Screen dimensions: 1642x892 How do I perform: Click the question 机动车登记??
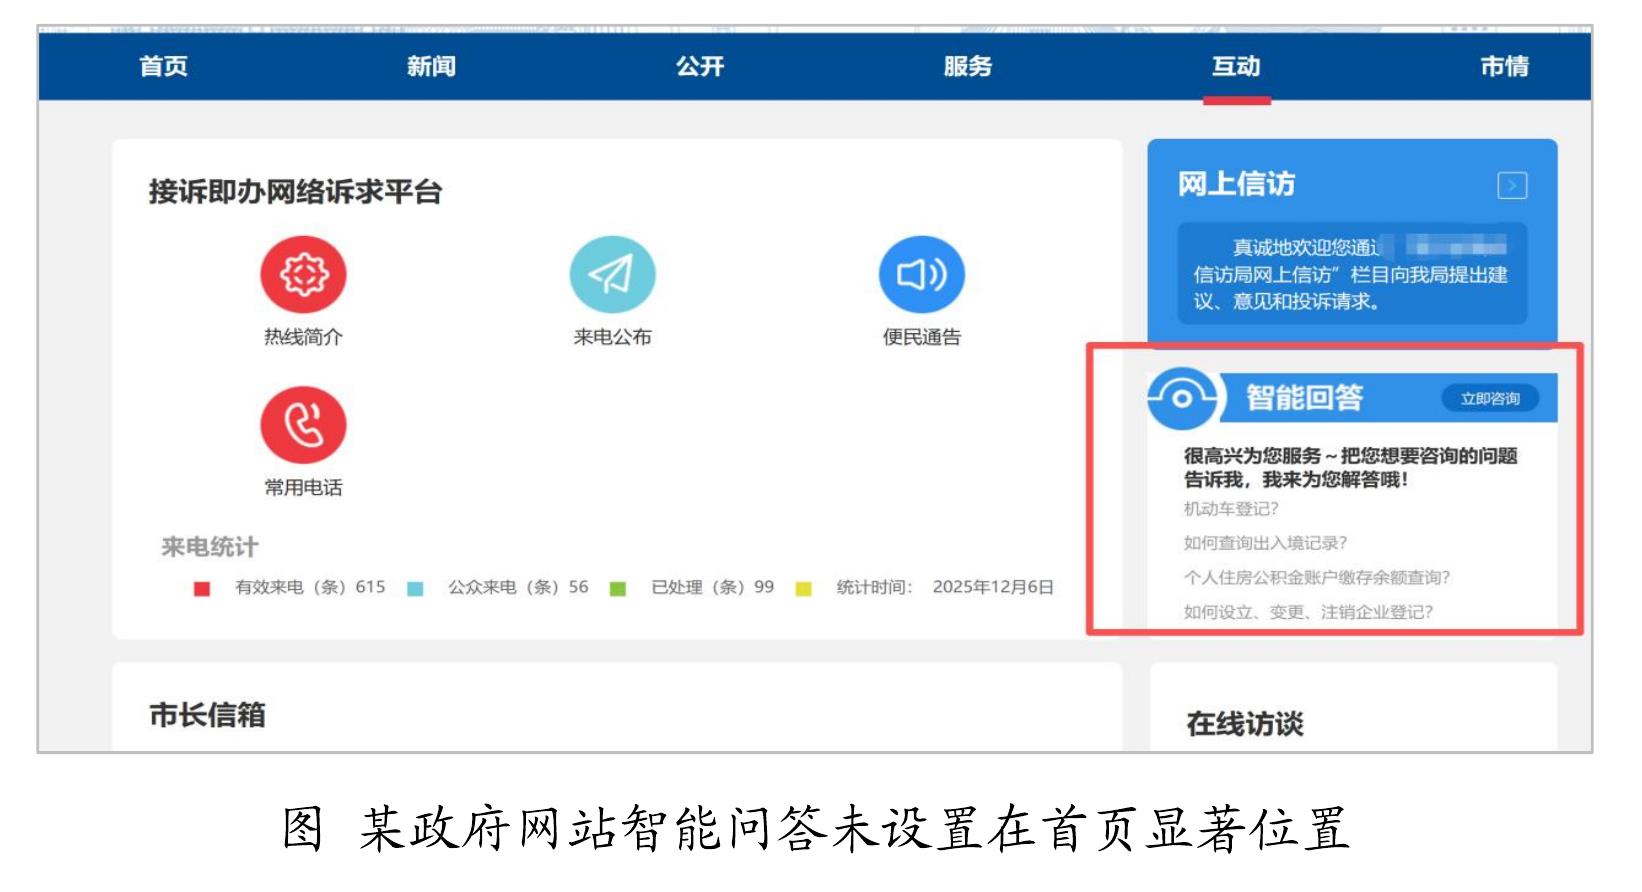[1231, 509]
